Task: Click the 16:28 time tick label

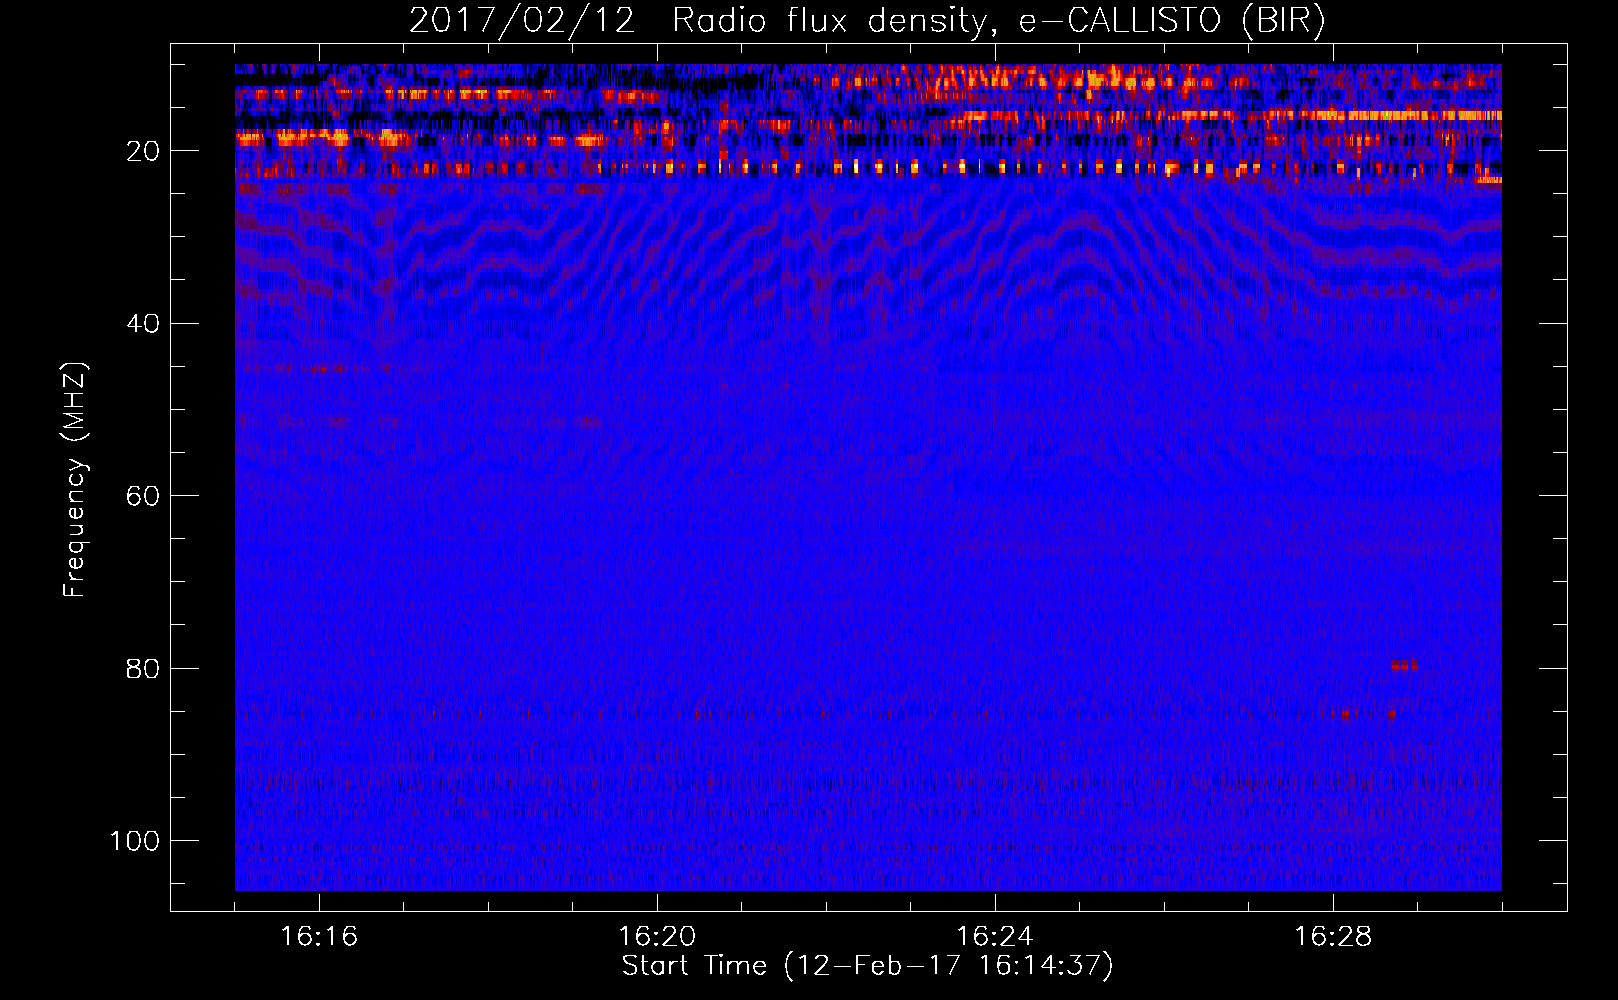Action: 1333,937
